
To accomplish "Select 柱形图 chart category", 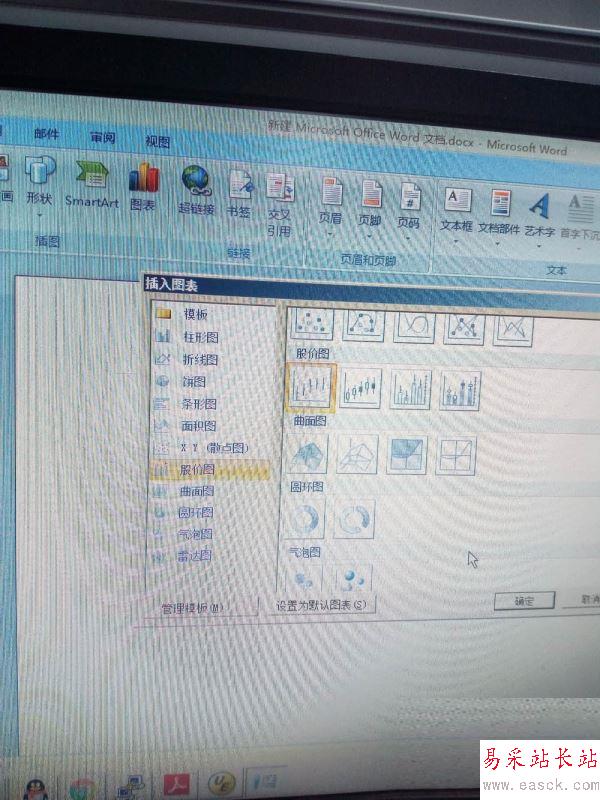I will [213, 336].
